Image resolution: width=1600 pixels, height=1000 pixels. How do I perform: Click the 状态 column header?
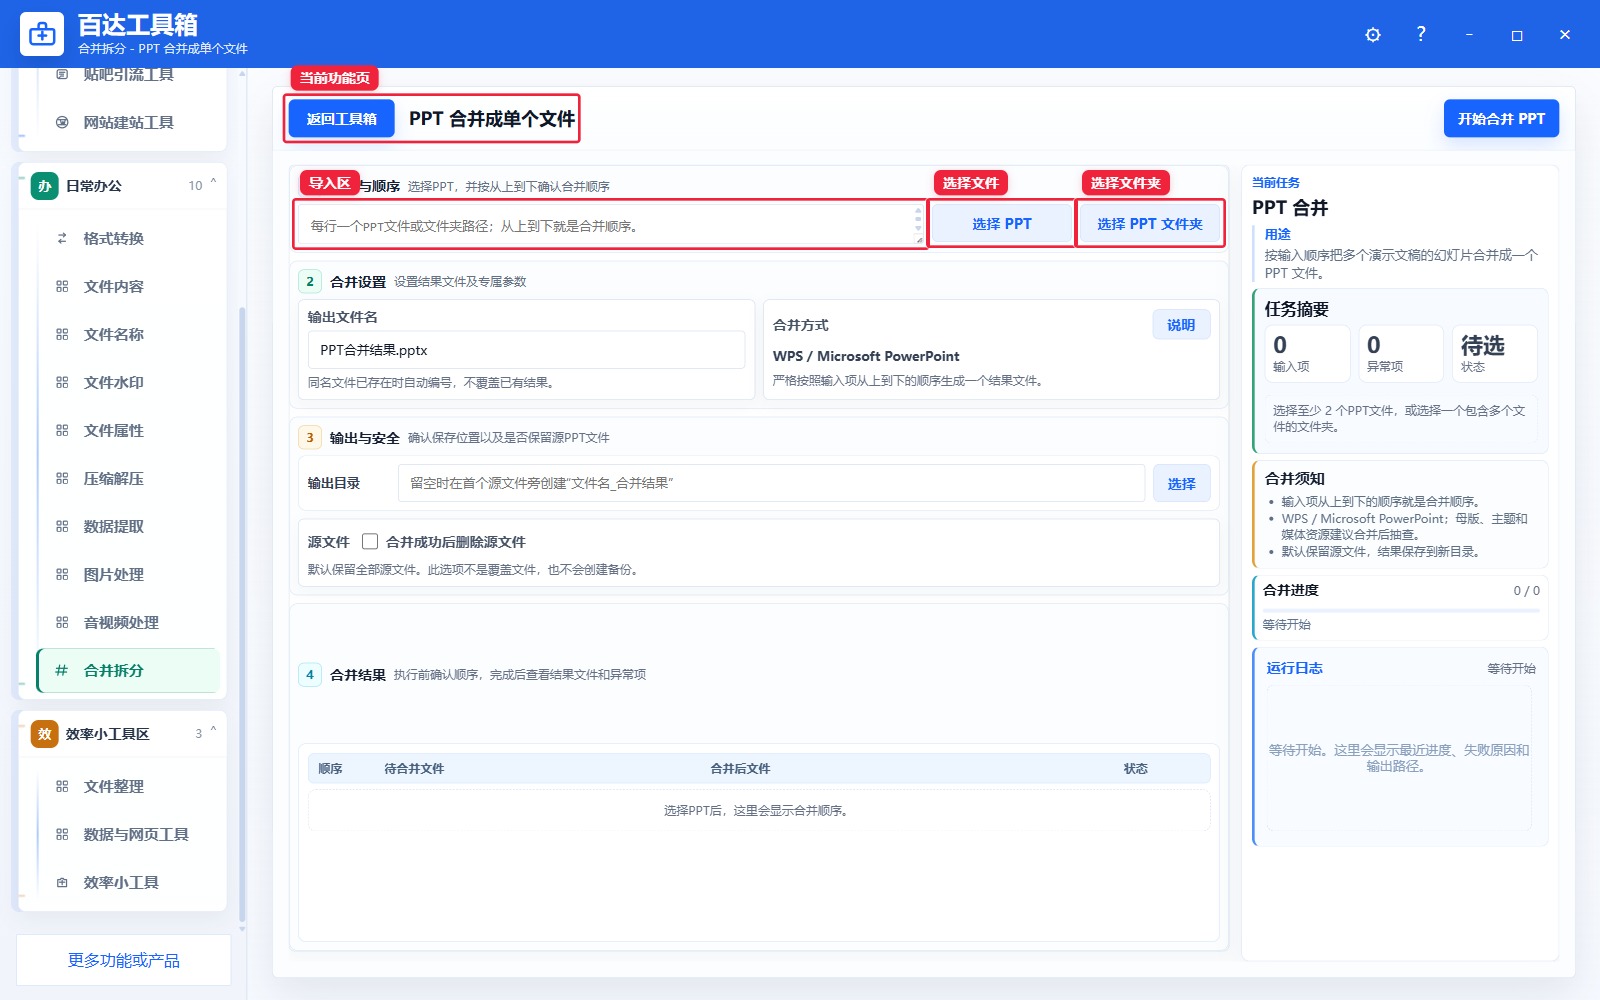coord(1135,769)
